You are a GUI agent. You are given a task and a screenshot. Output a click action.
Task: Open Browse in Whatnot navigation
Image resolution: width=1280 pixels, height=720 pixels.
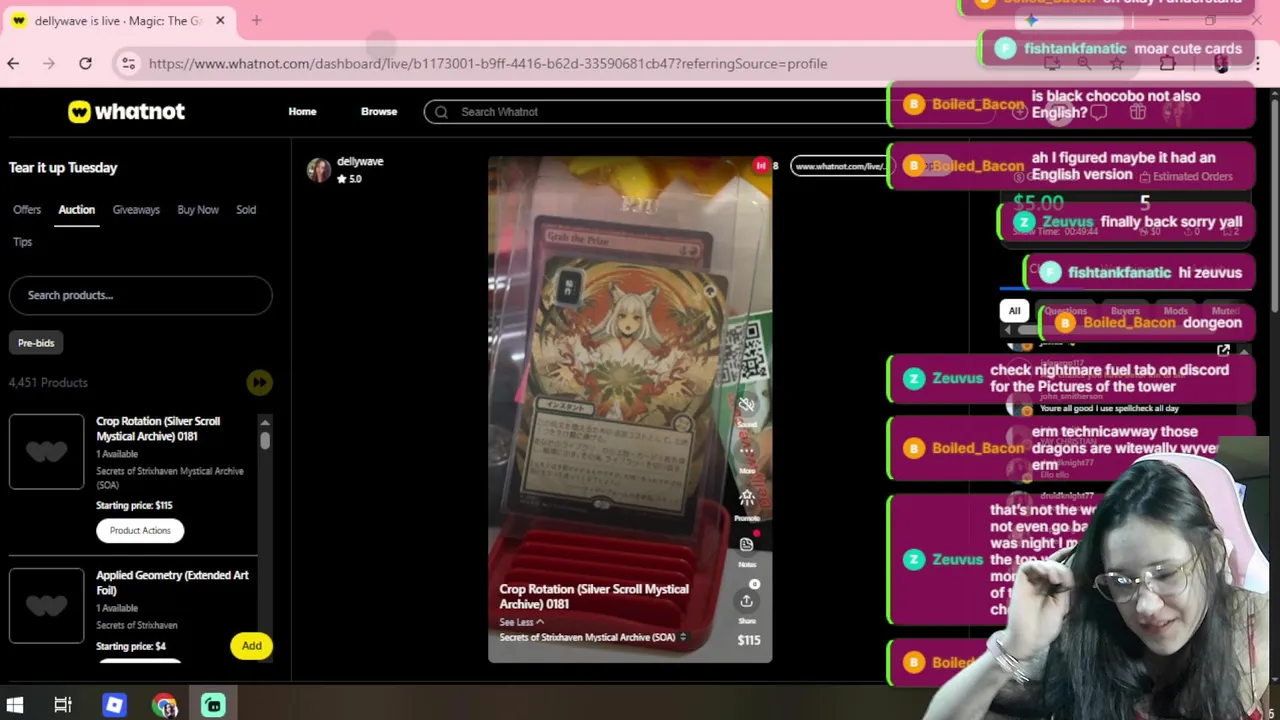379,111
